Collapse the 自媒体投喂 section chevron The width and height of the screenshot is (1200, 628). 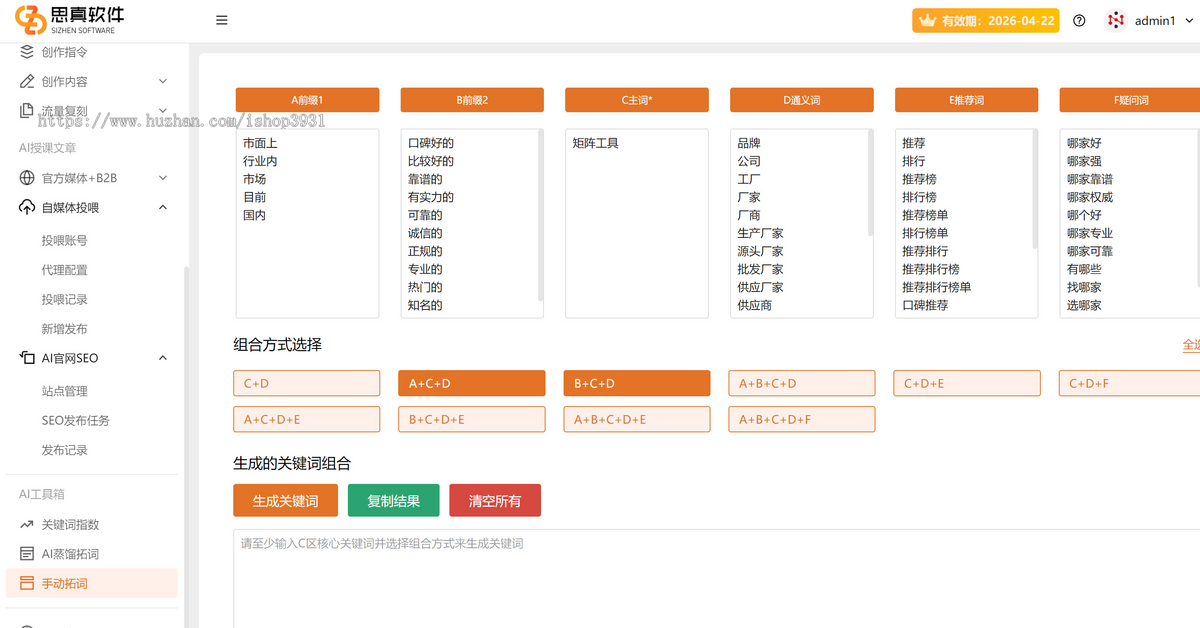pos(163,207)
